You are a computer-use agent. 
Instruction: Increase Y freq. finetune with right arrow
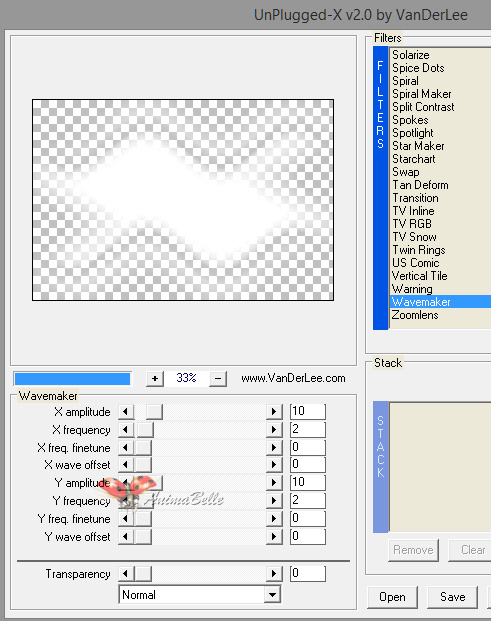coord(274,518)
